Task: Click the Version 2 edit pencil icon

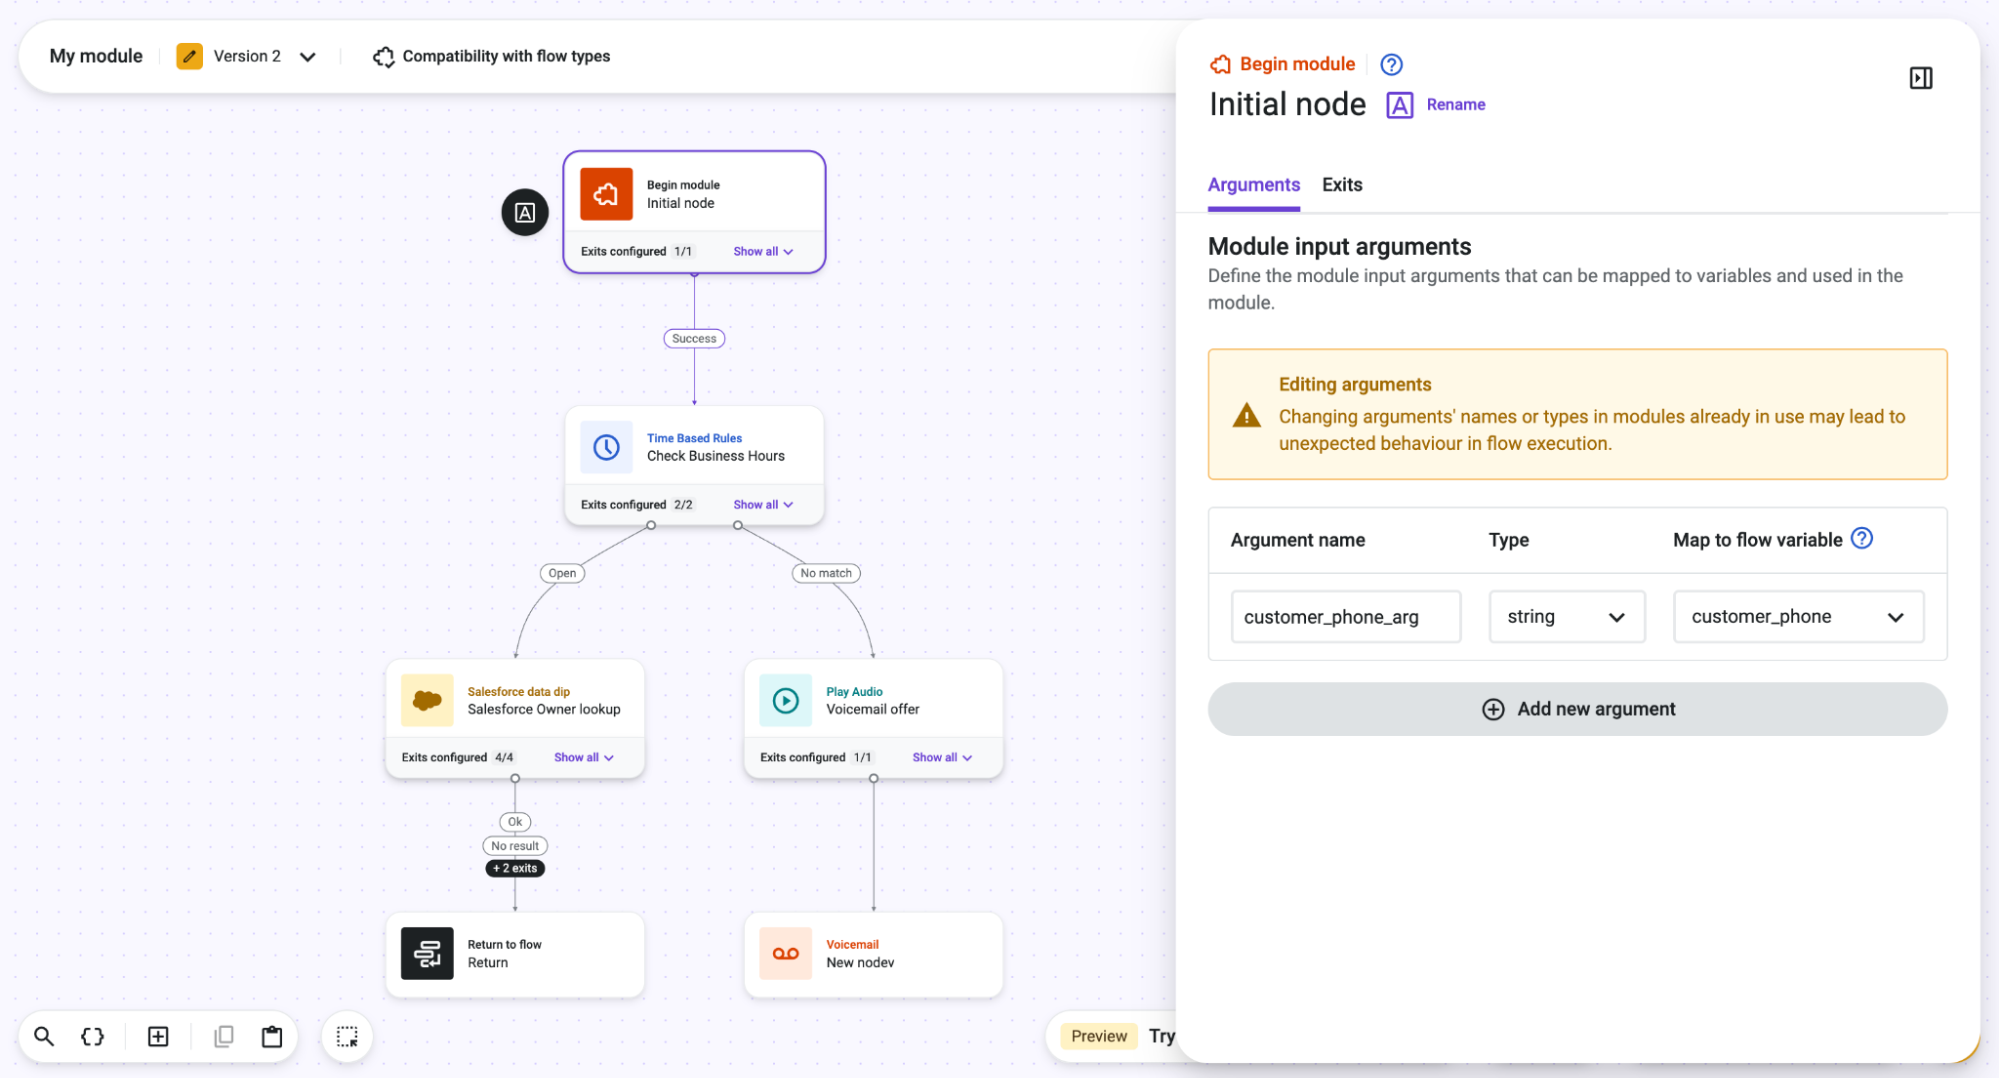Action: point(189,56)
